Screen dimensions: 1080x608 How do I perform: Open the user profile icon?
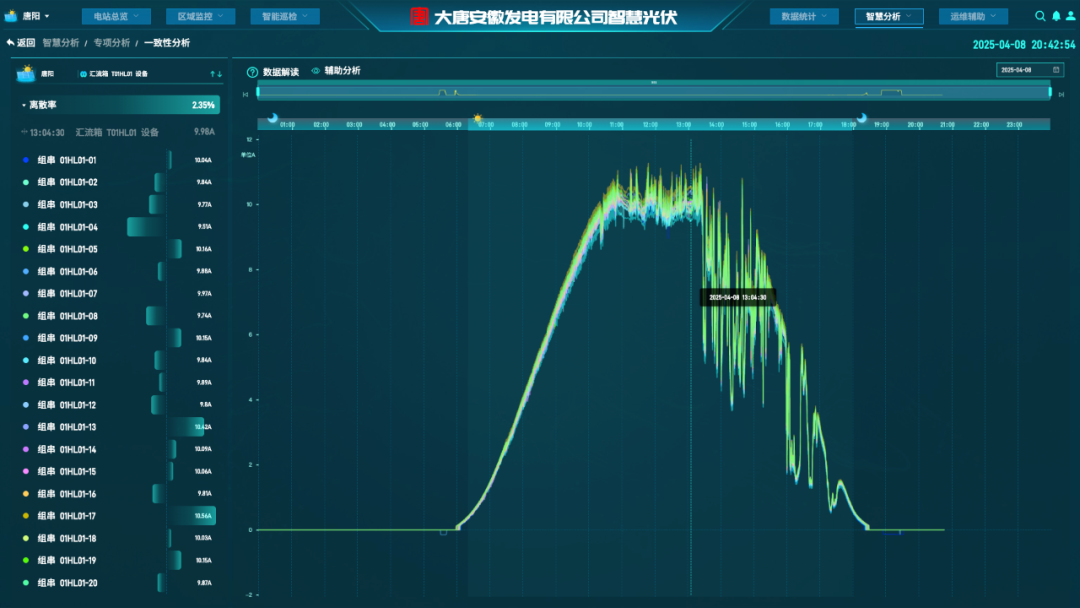point(1070,16)
